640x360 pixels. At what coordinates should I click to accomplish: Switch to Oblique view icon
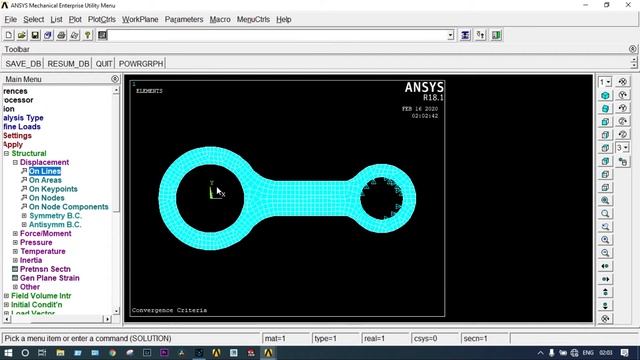605,109
